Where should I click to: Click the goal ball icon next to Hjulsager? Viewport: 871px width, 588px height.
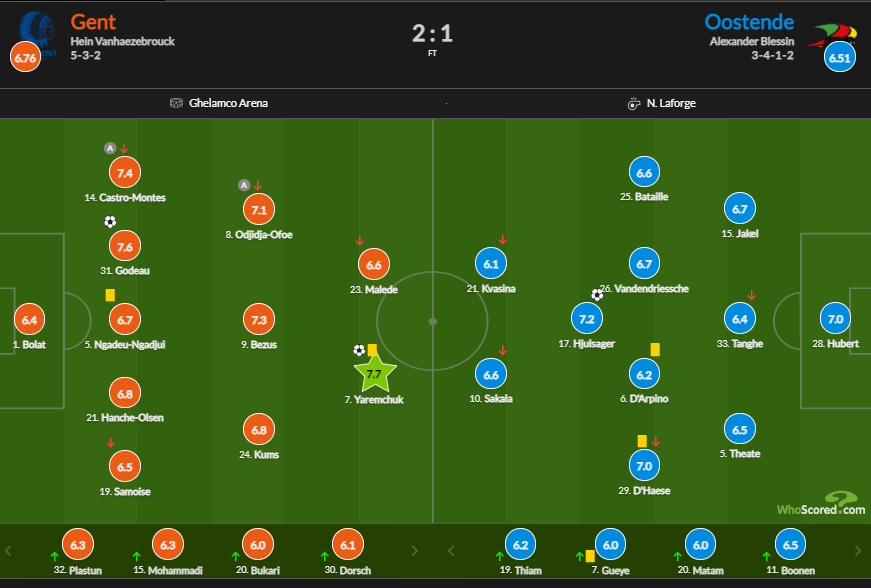tap(597, 294)
